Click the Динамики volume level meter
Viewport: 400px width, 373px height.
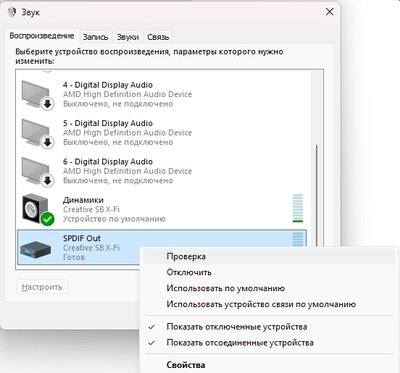pyautogui.click(x=298, y=208)
